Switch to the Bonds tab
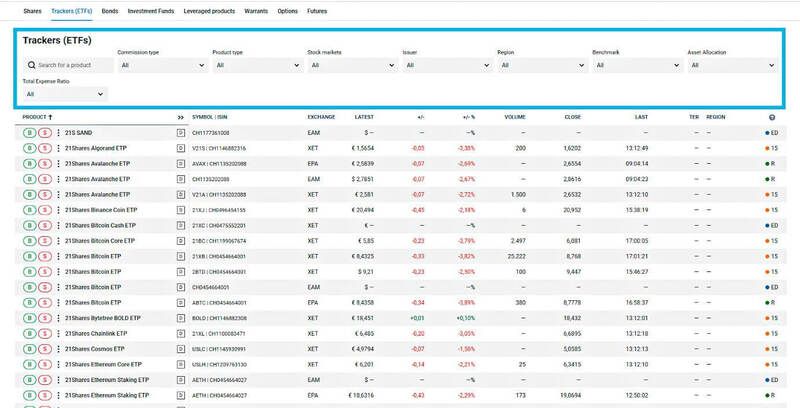Screen dimensions: 800x408 click(x=110, y=11)
